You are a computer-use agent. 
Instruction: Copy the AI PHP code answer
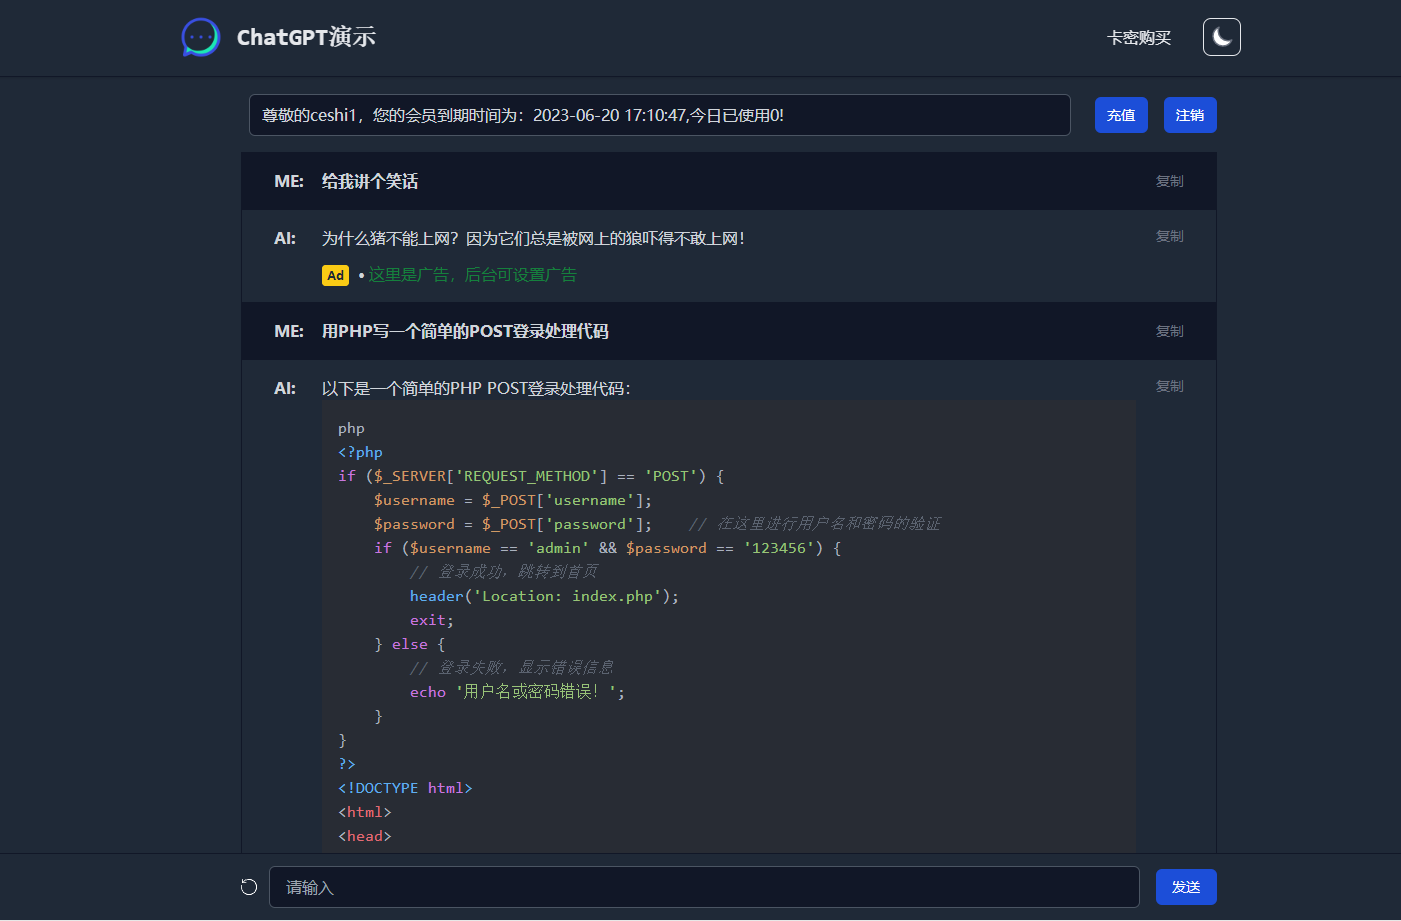(x=1169, y=386)
